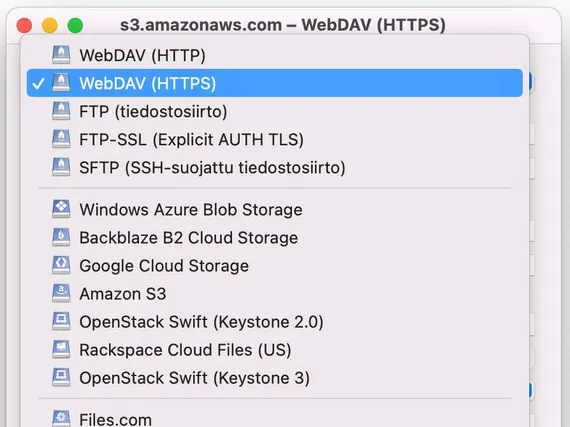Click the Amazon S3 drive icon
Viewport: 570px width, 427px height.
click(x=61, y=293)
